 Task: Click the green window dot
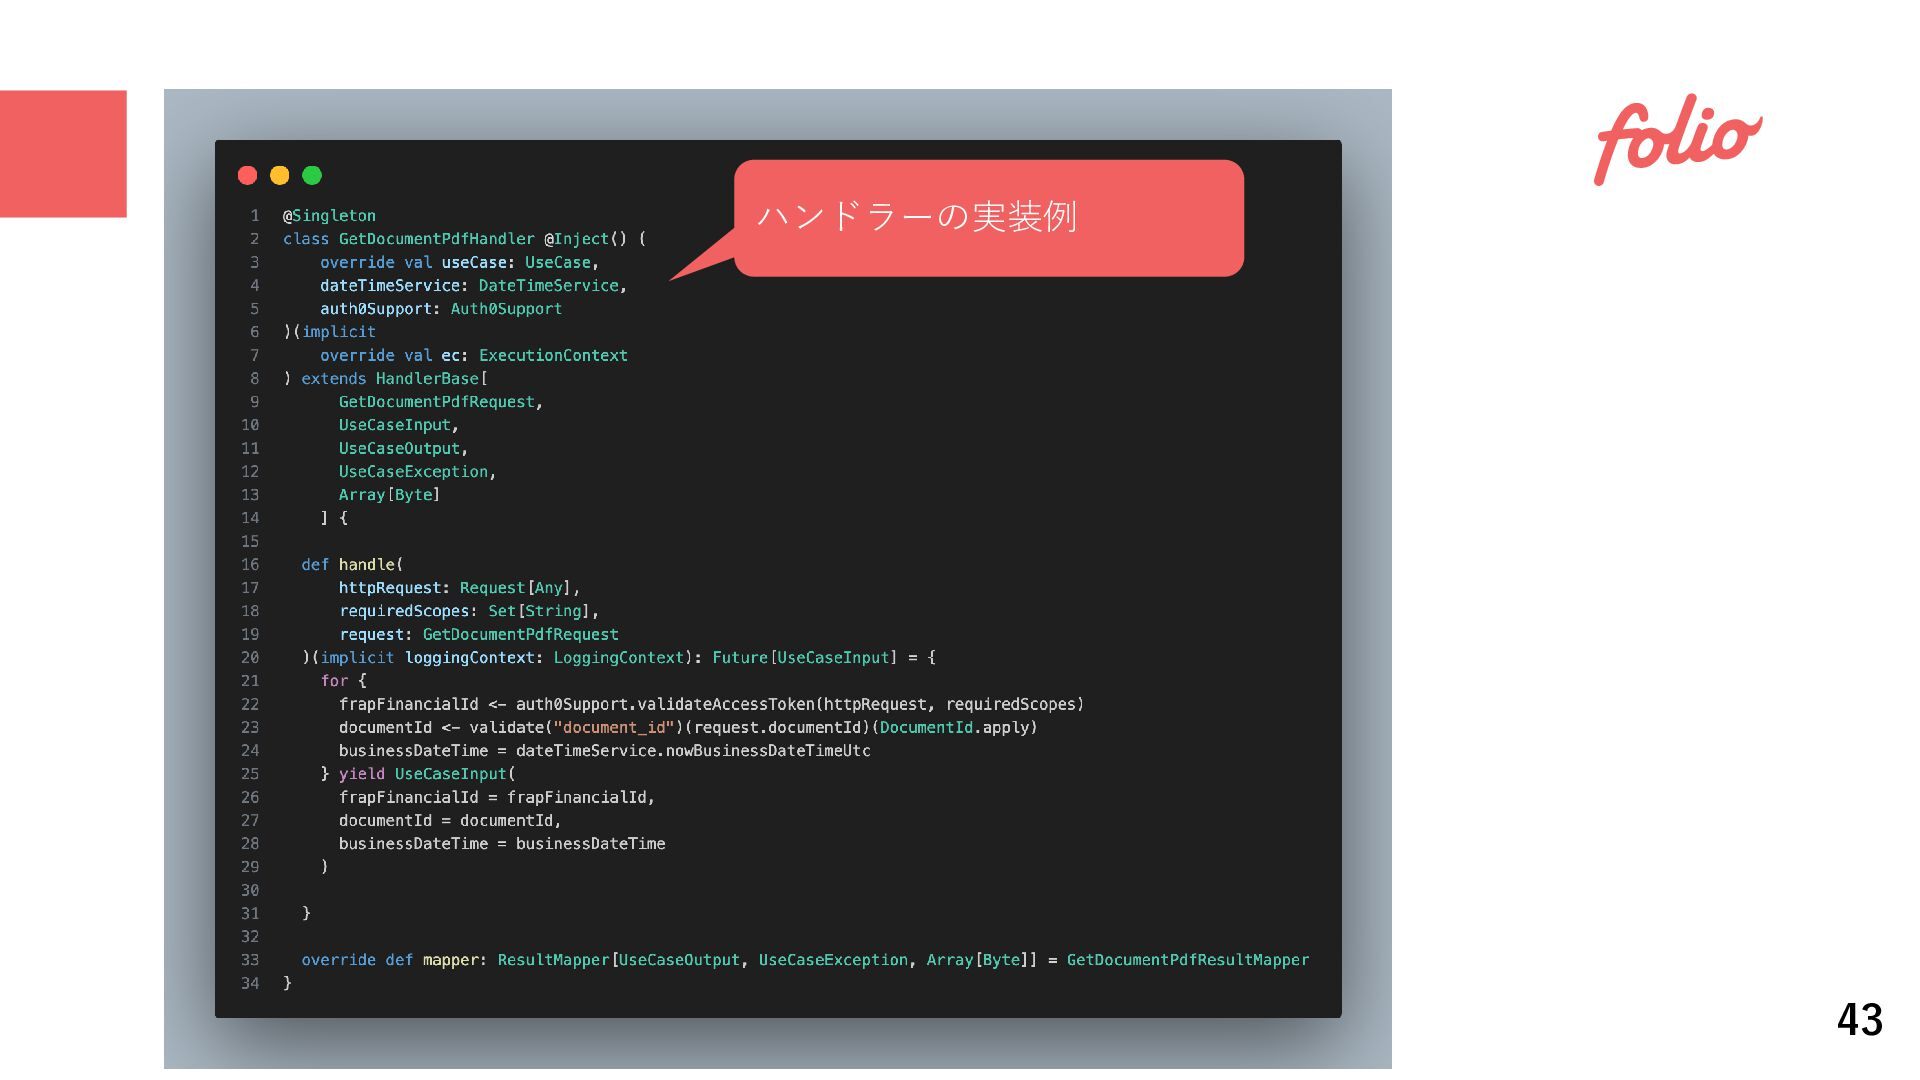312,176
